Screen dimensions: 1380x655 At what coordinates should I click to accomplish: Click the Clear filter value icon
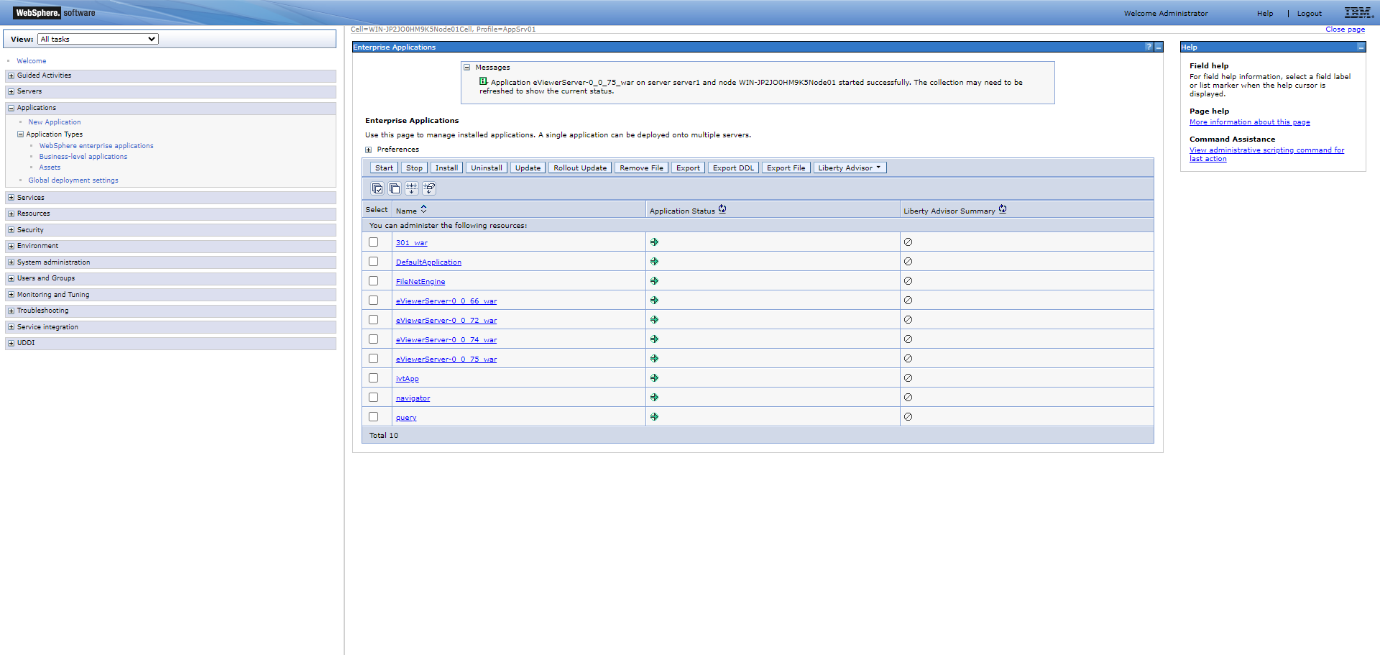(x=430, y=188)
